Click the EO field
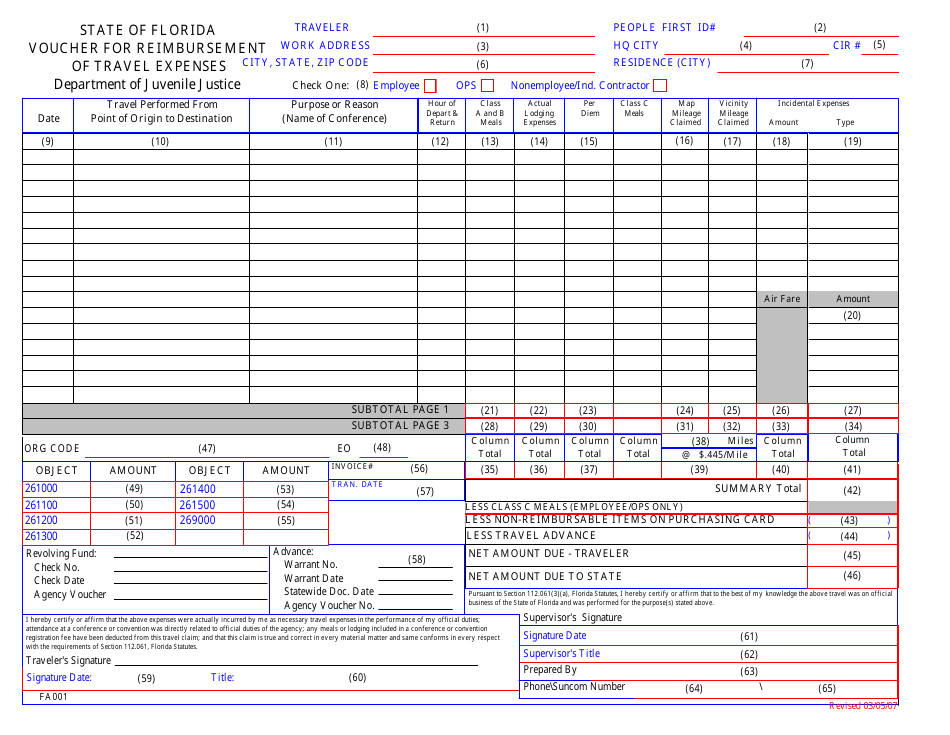Viewport: 950px width, 735px height. click(x=383, y=447)
